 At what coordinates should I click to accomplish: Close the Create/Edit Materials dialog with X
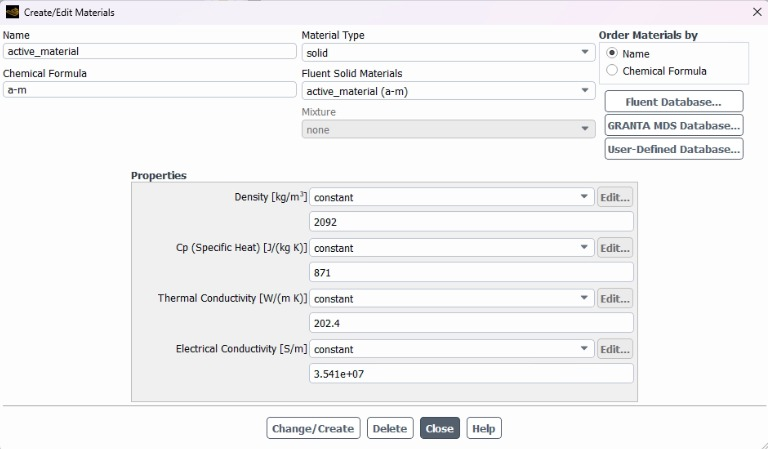(x=757, y=12)
